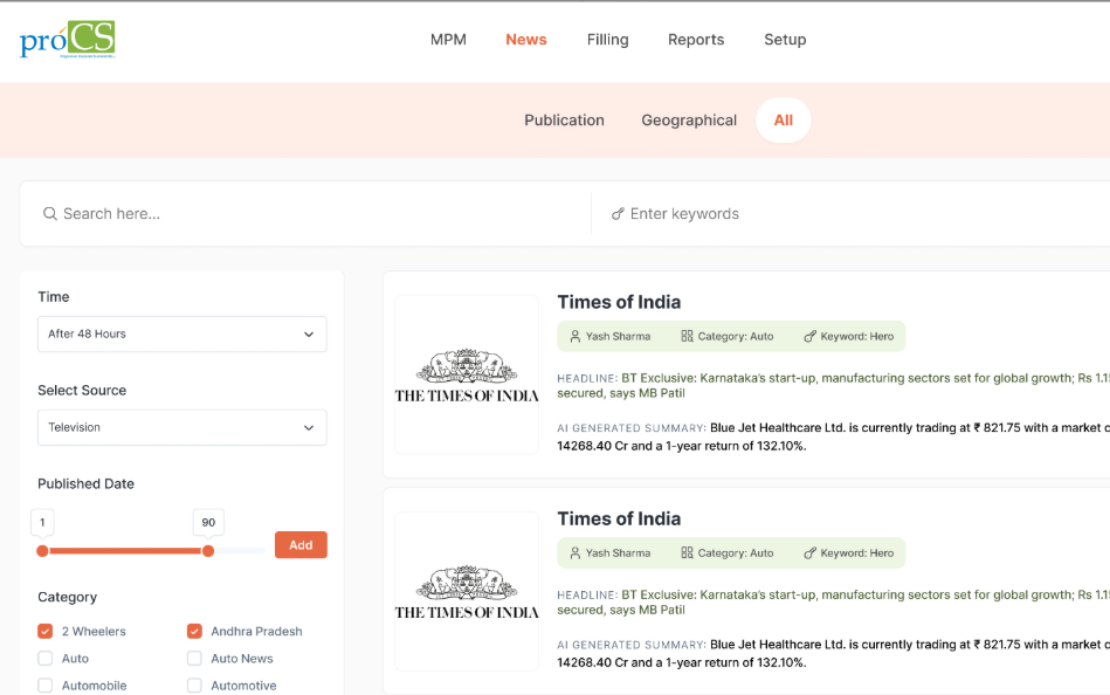Open the Setup menu item
This screenshot has width=1110, height=695.
[784, 40]
